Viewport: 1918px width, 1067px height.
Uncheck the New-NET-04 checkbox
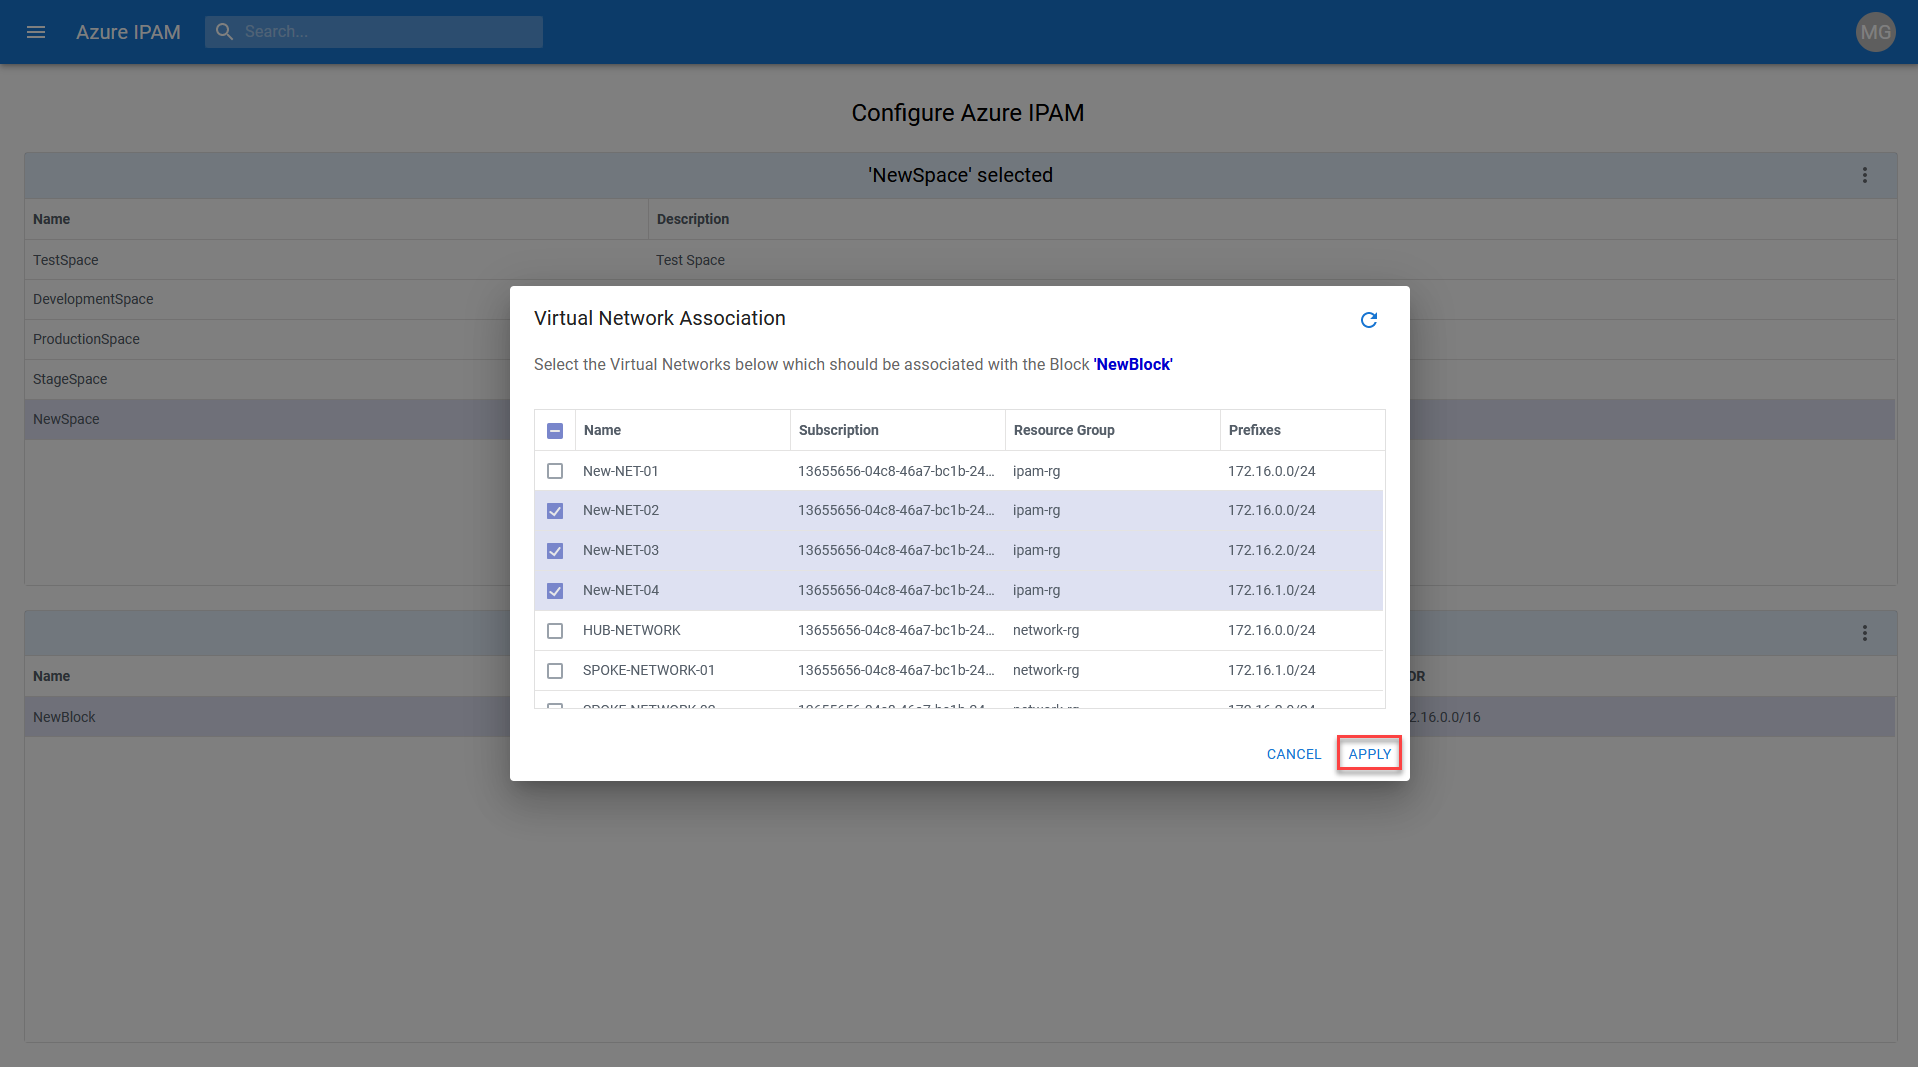tap(555, 591)
